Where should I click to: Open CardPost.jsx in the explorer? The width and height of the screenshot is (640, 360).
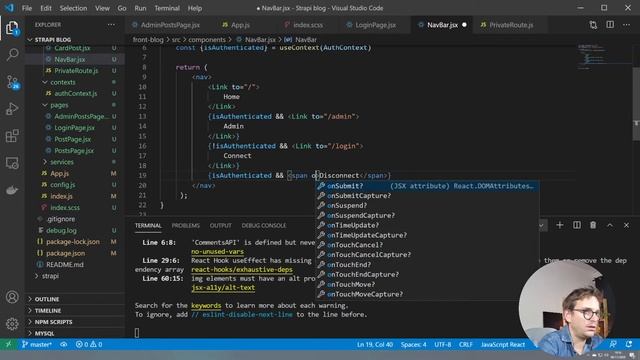(x=72, y=48)
